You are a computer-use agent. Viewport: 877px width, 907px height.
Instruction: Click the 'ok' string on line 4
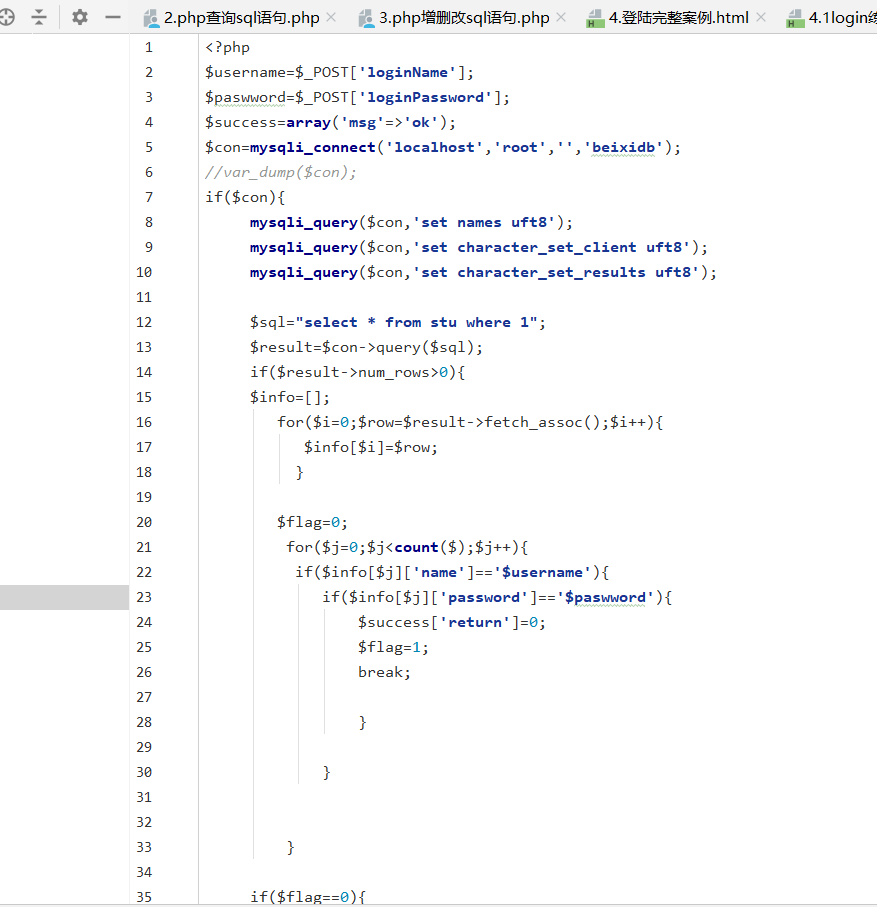[x=421, y=123]
